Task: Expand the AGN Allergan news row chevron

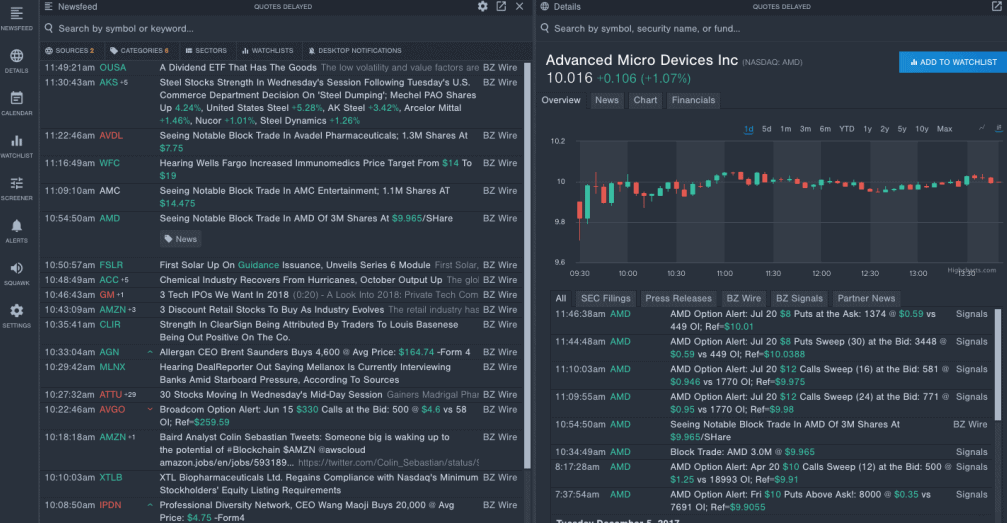Action: click(x=150, y=352)
